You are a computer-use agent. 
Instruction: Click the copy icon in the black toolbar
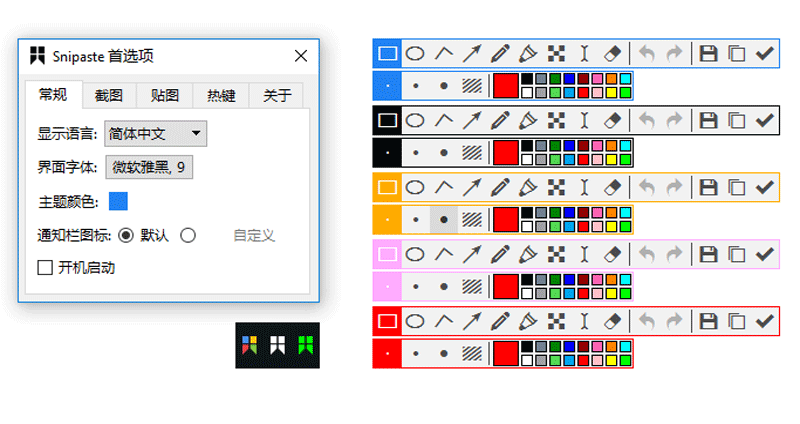click(737, 122)
